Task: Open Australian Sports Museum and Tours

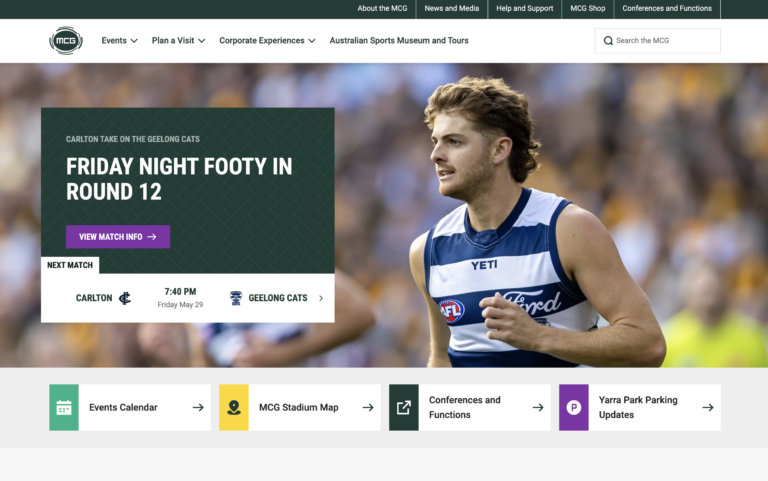Action: point(399,41)
